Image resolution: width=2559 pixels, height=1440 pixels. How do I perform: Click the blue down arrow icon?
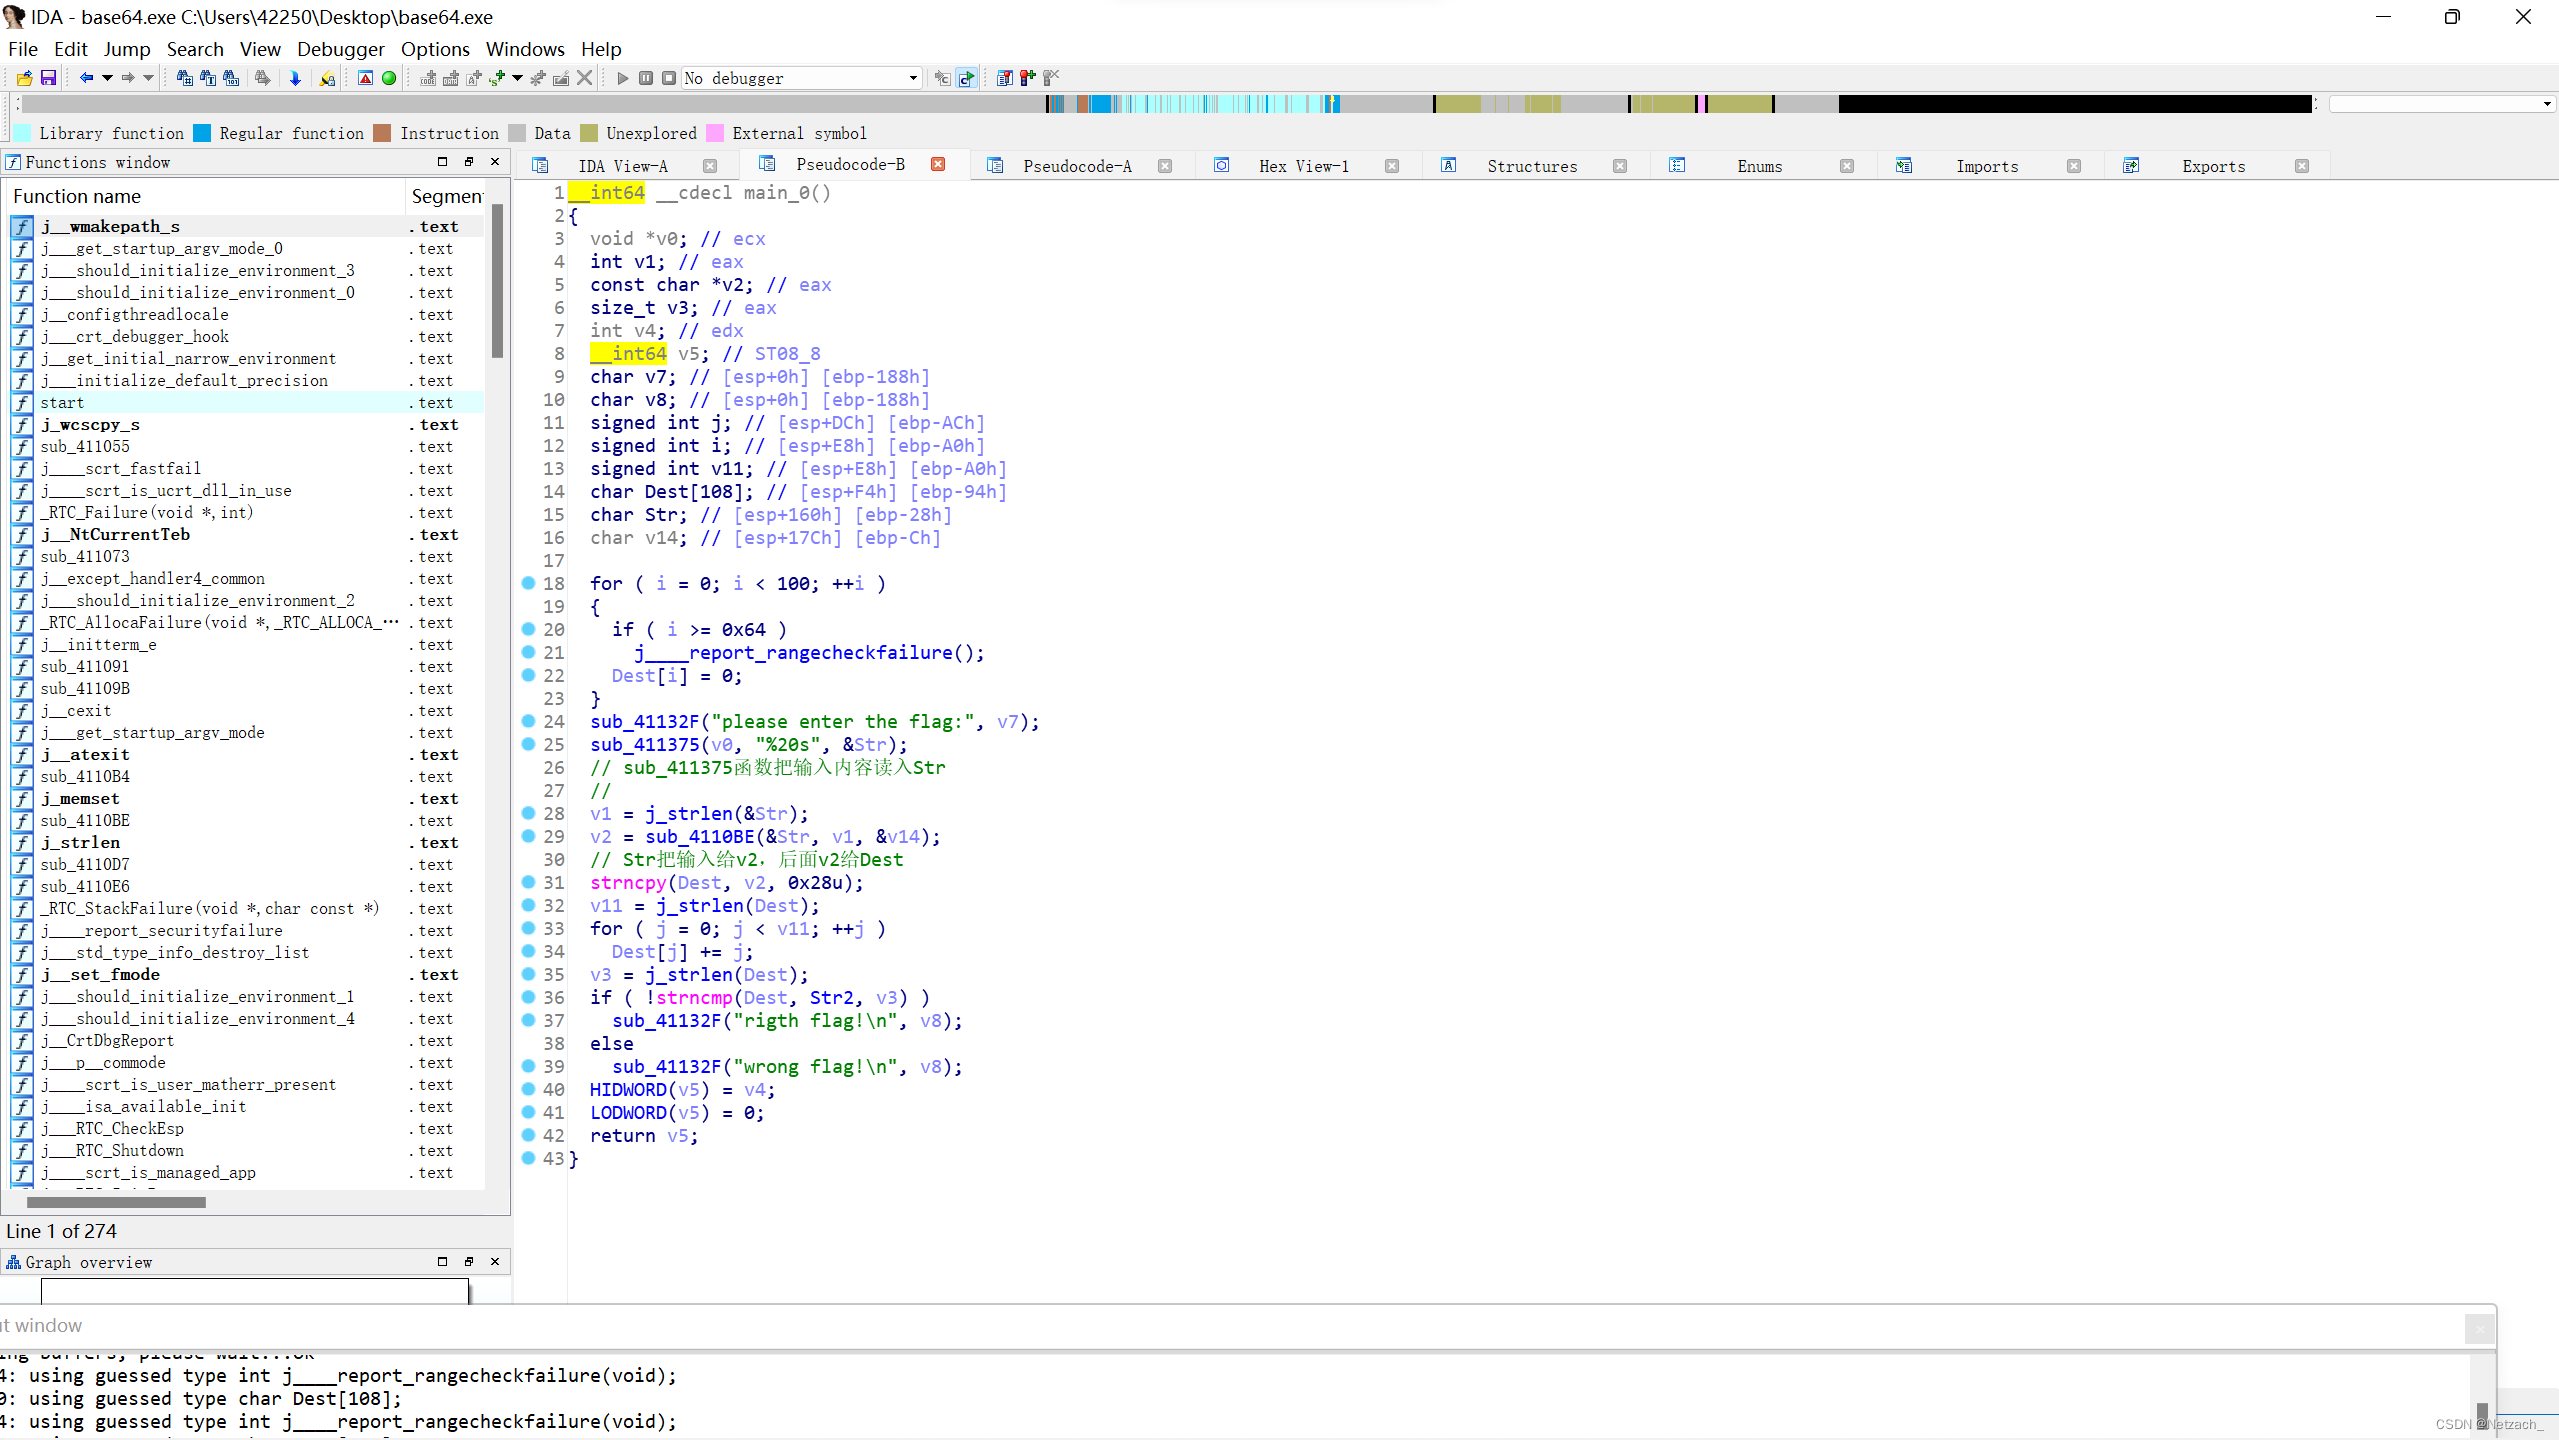[x=295, y=78]
